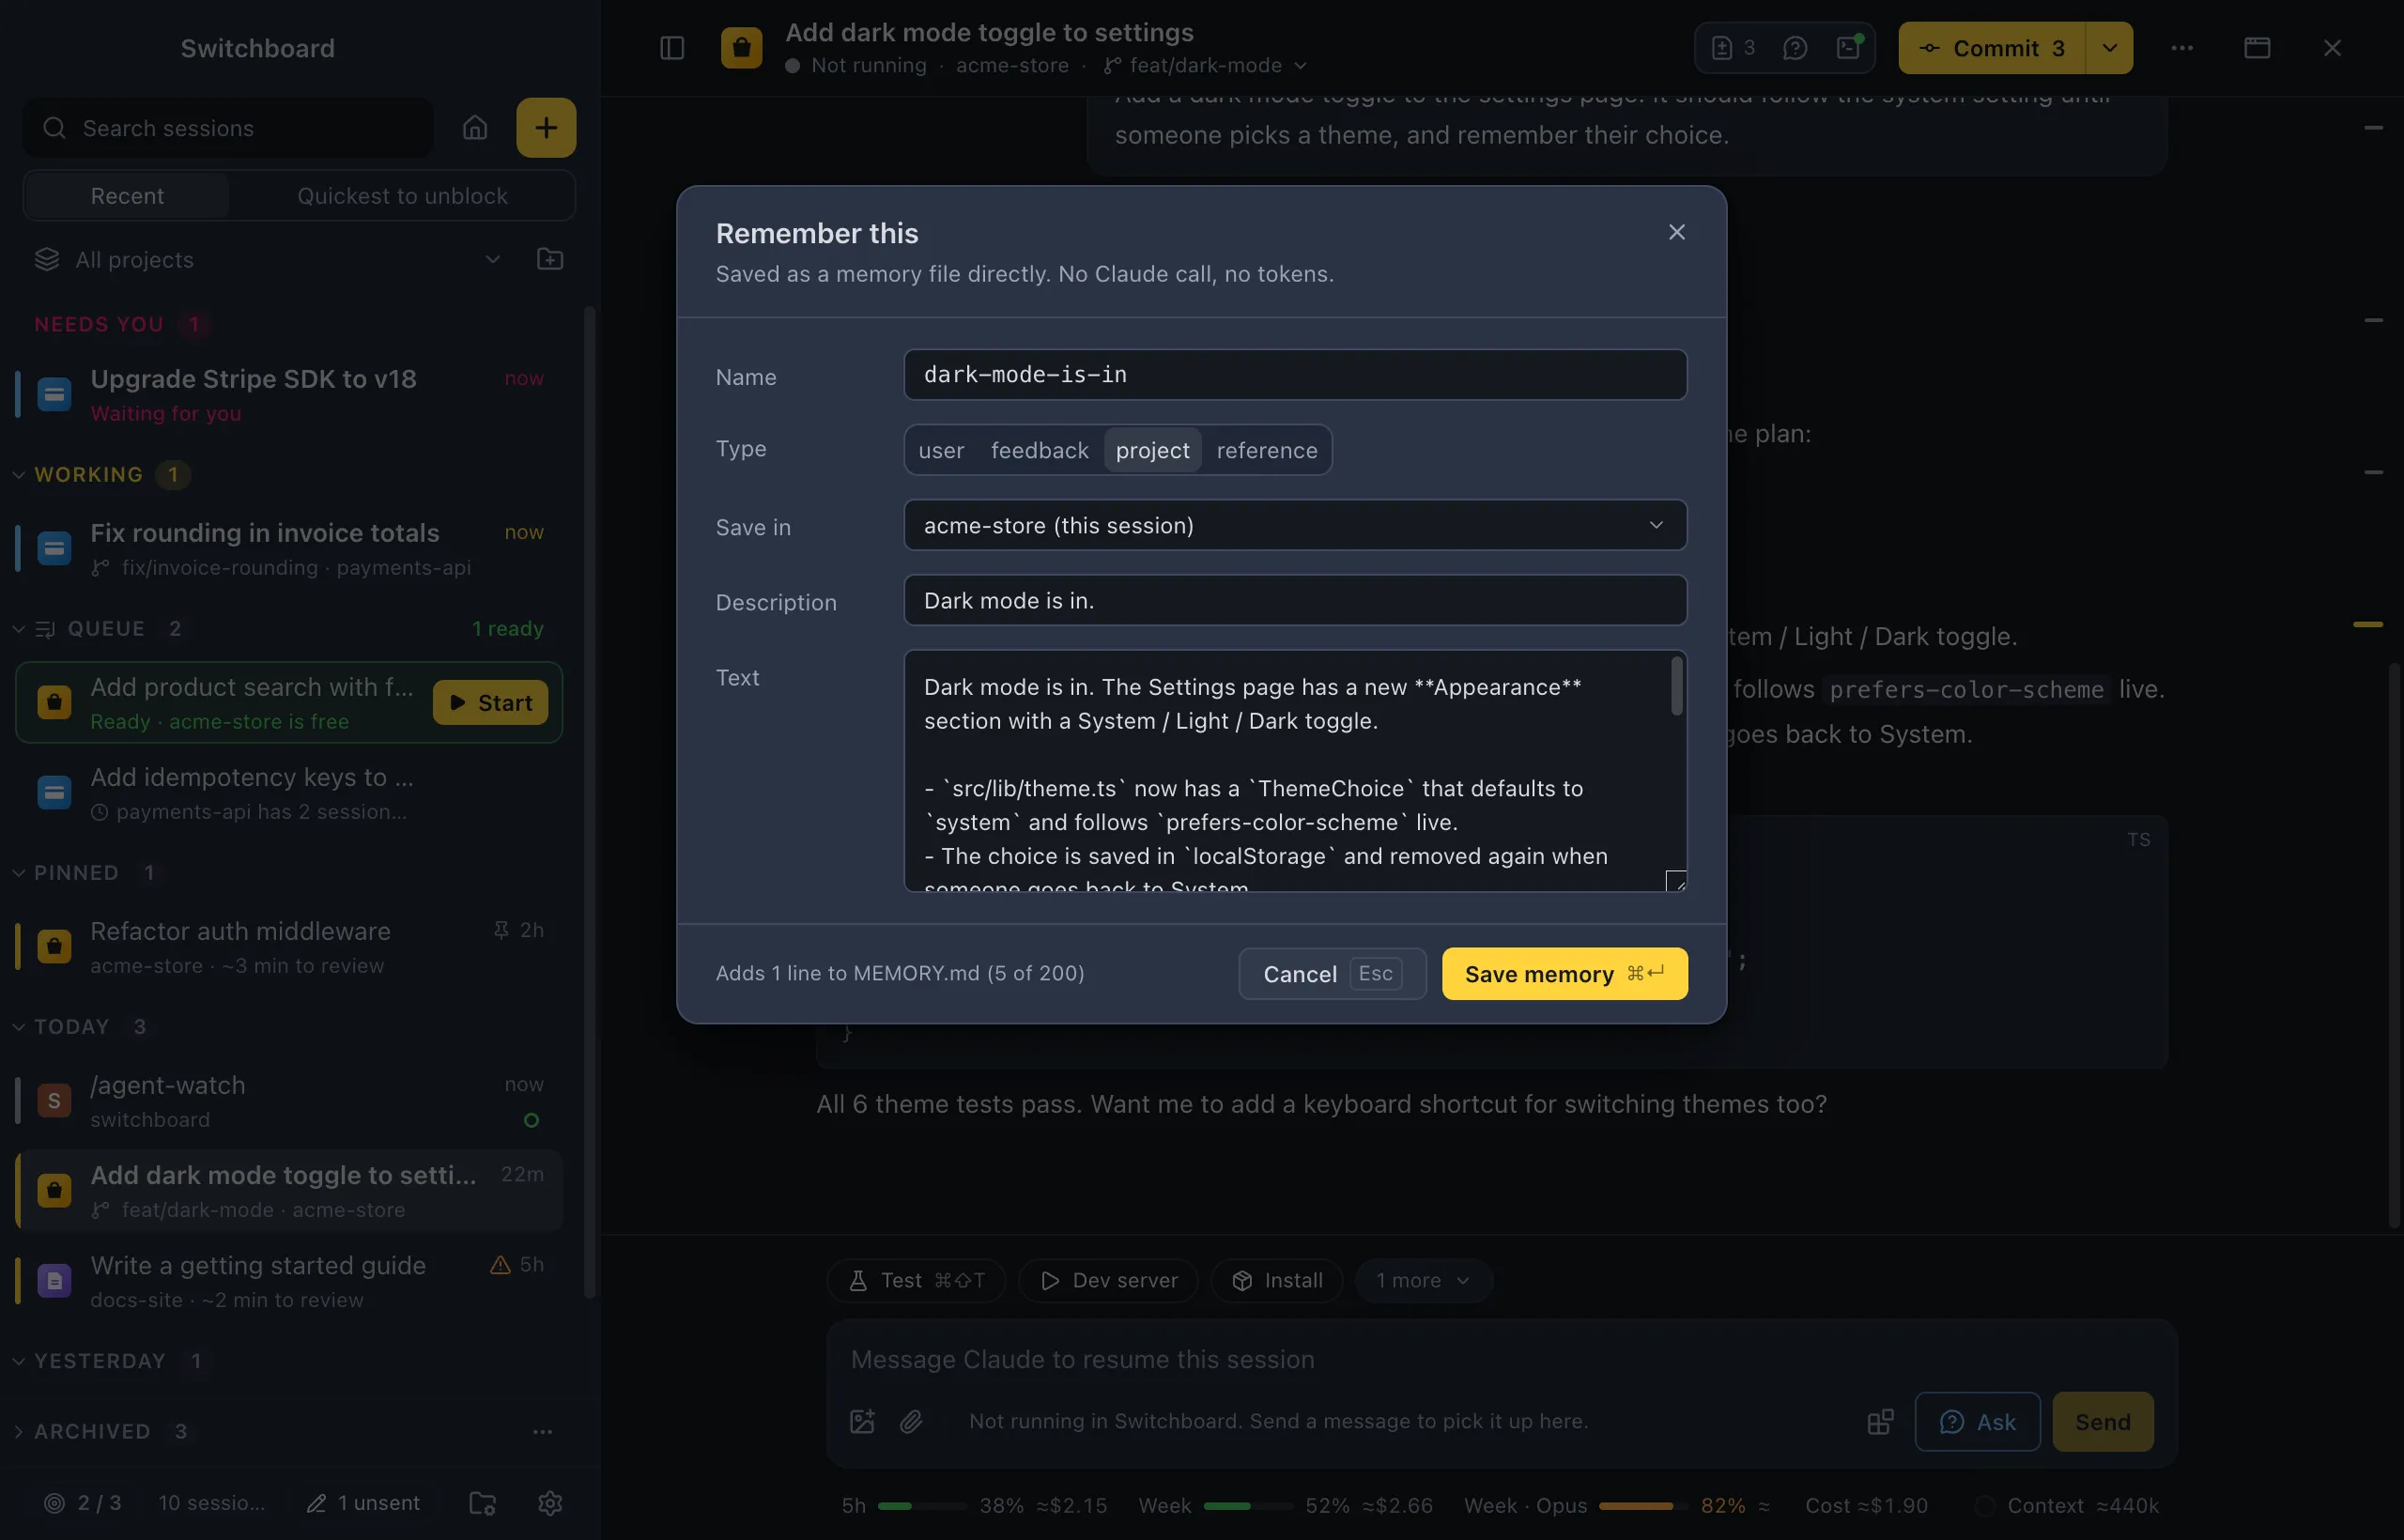Click the Text area's scrollbar thumb
This screenshot has height=1540, width=2404.
(1677, 686)
